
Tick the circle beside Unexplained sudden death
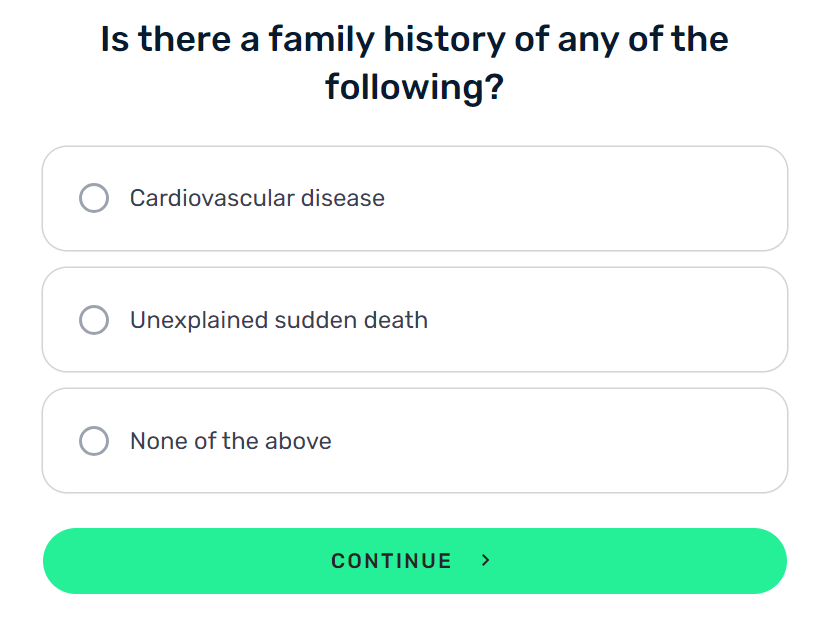tap(94, 320)
